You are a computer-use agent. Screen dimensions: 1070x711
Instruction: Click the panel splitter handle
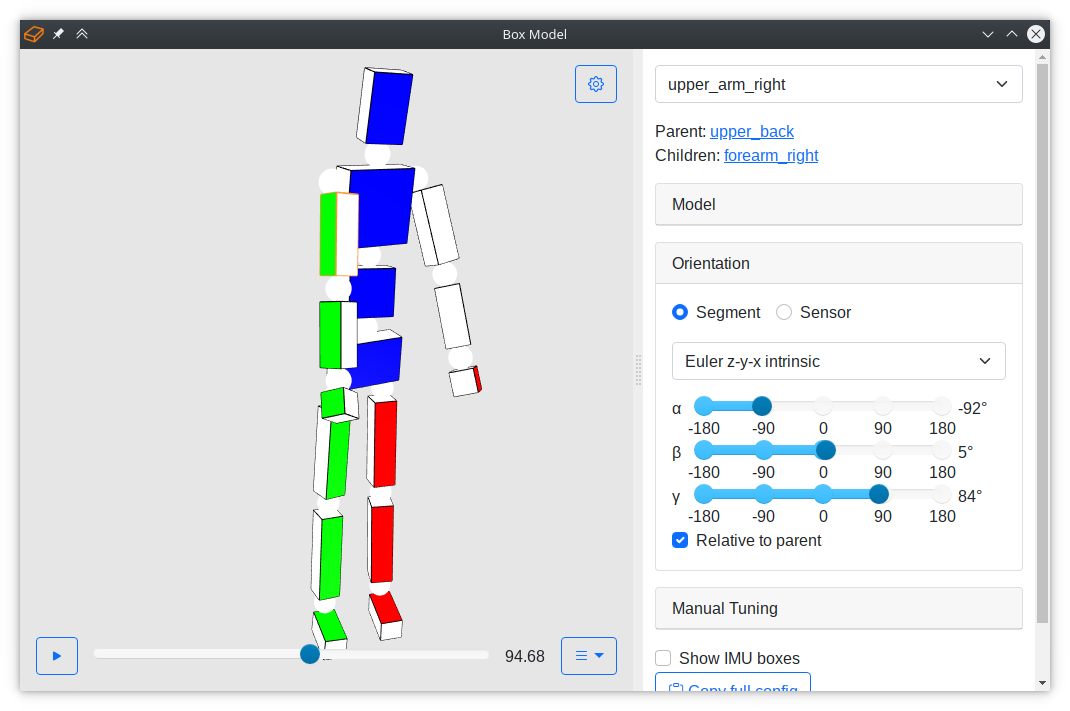(x=638, y=370)
